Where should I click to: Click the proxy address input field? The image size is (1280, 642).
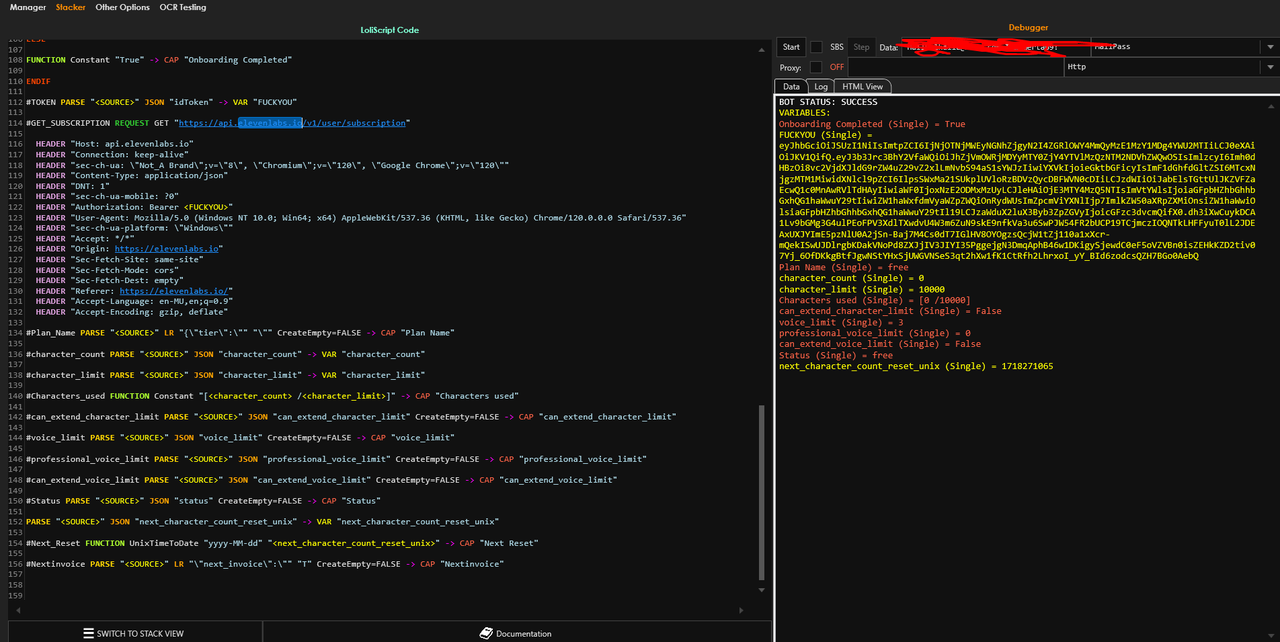click(954, 67)
